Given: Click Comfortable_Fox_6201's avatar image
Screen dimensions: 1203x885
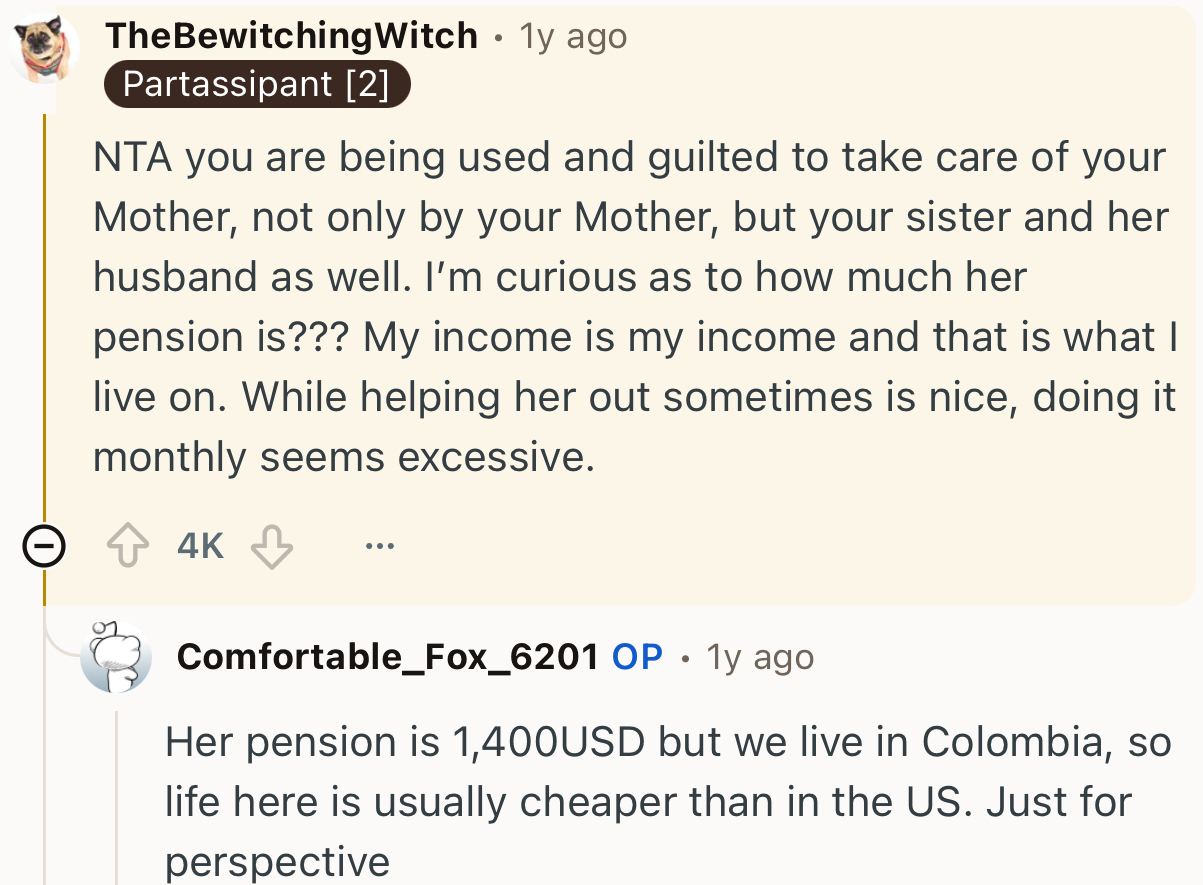Looking at the screenshot, I should pos(117,657).
